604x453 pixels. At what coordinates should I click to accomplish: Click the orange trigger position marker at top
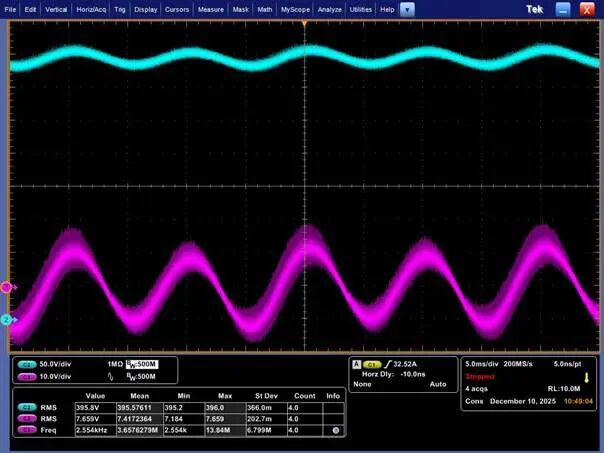pyautogui.click(x=304, y=21)
